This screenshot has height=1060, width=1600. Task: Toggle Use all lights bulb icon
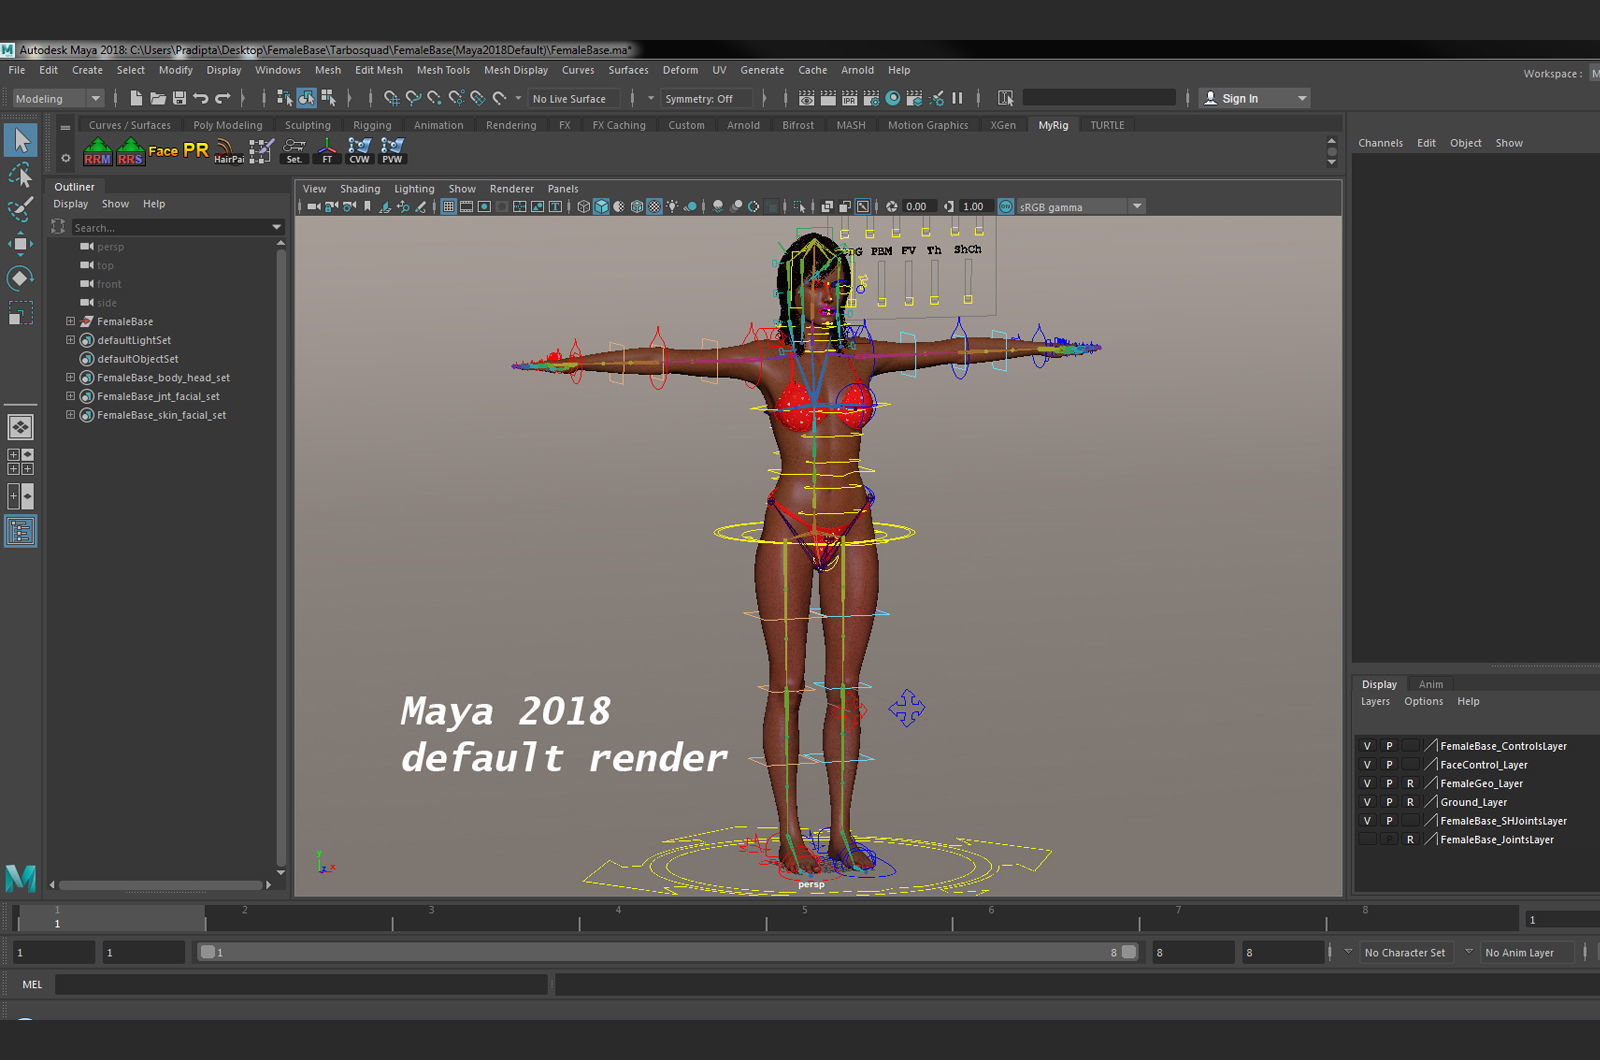(x=672, y=207)
